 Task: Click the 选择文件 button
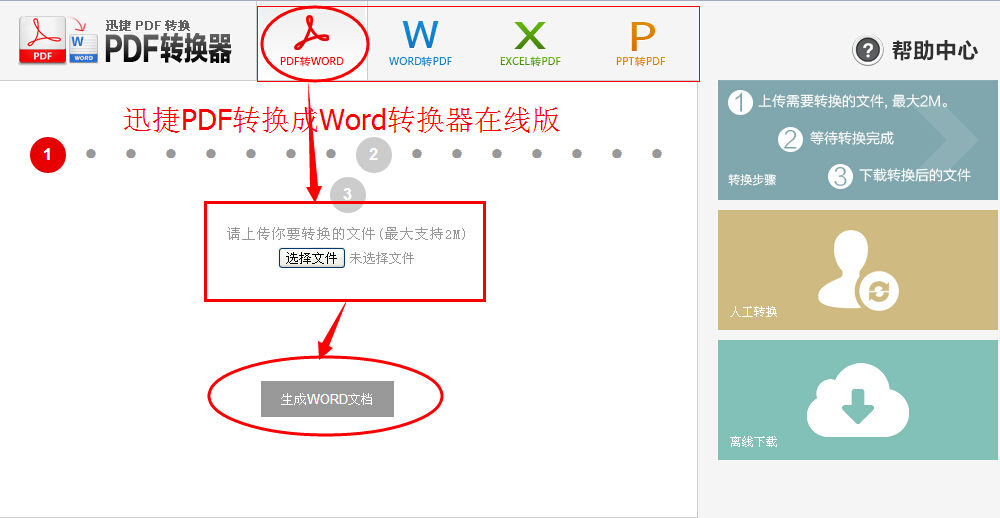311,258
